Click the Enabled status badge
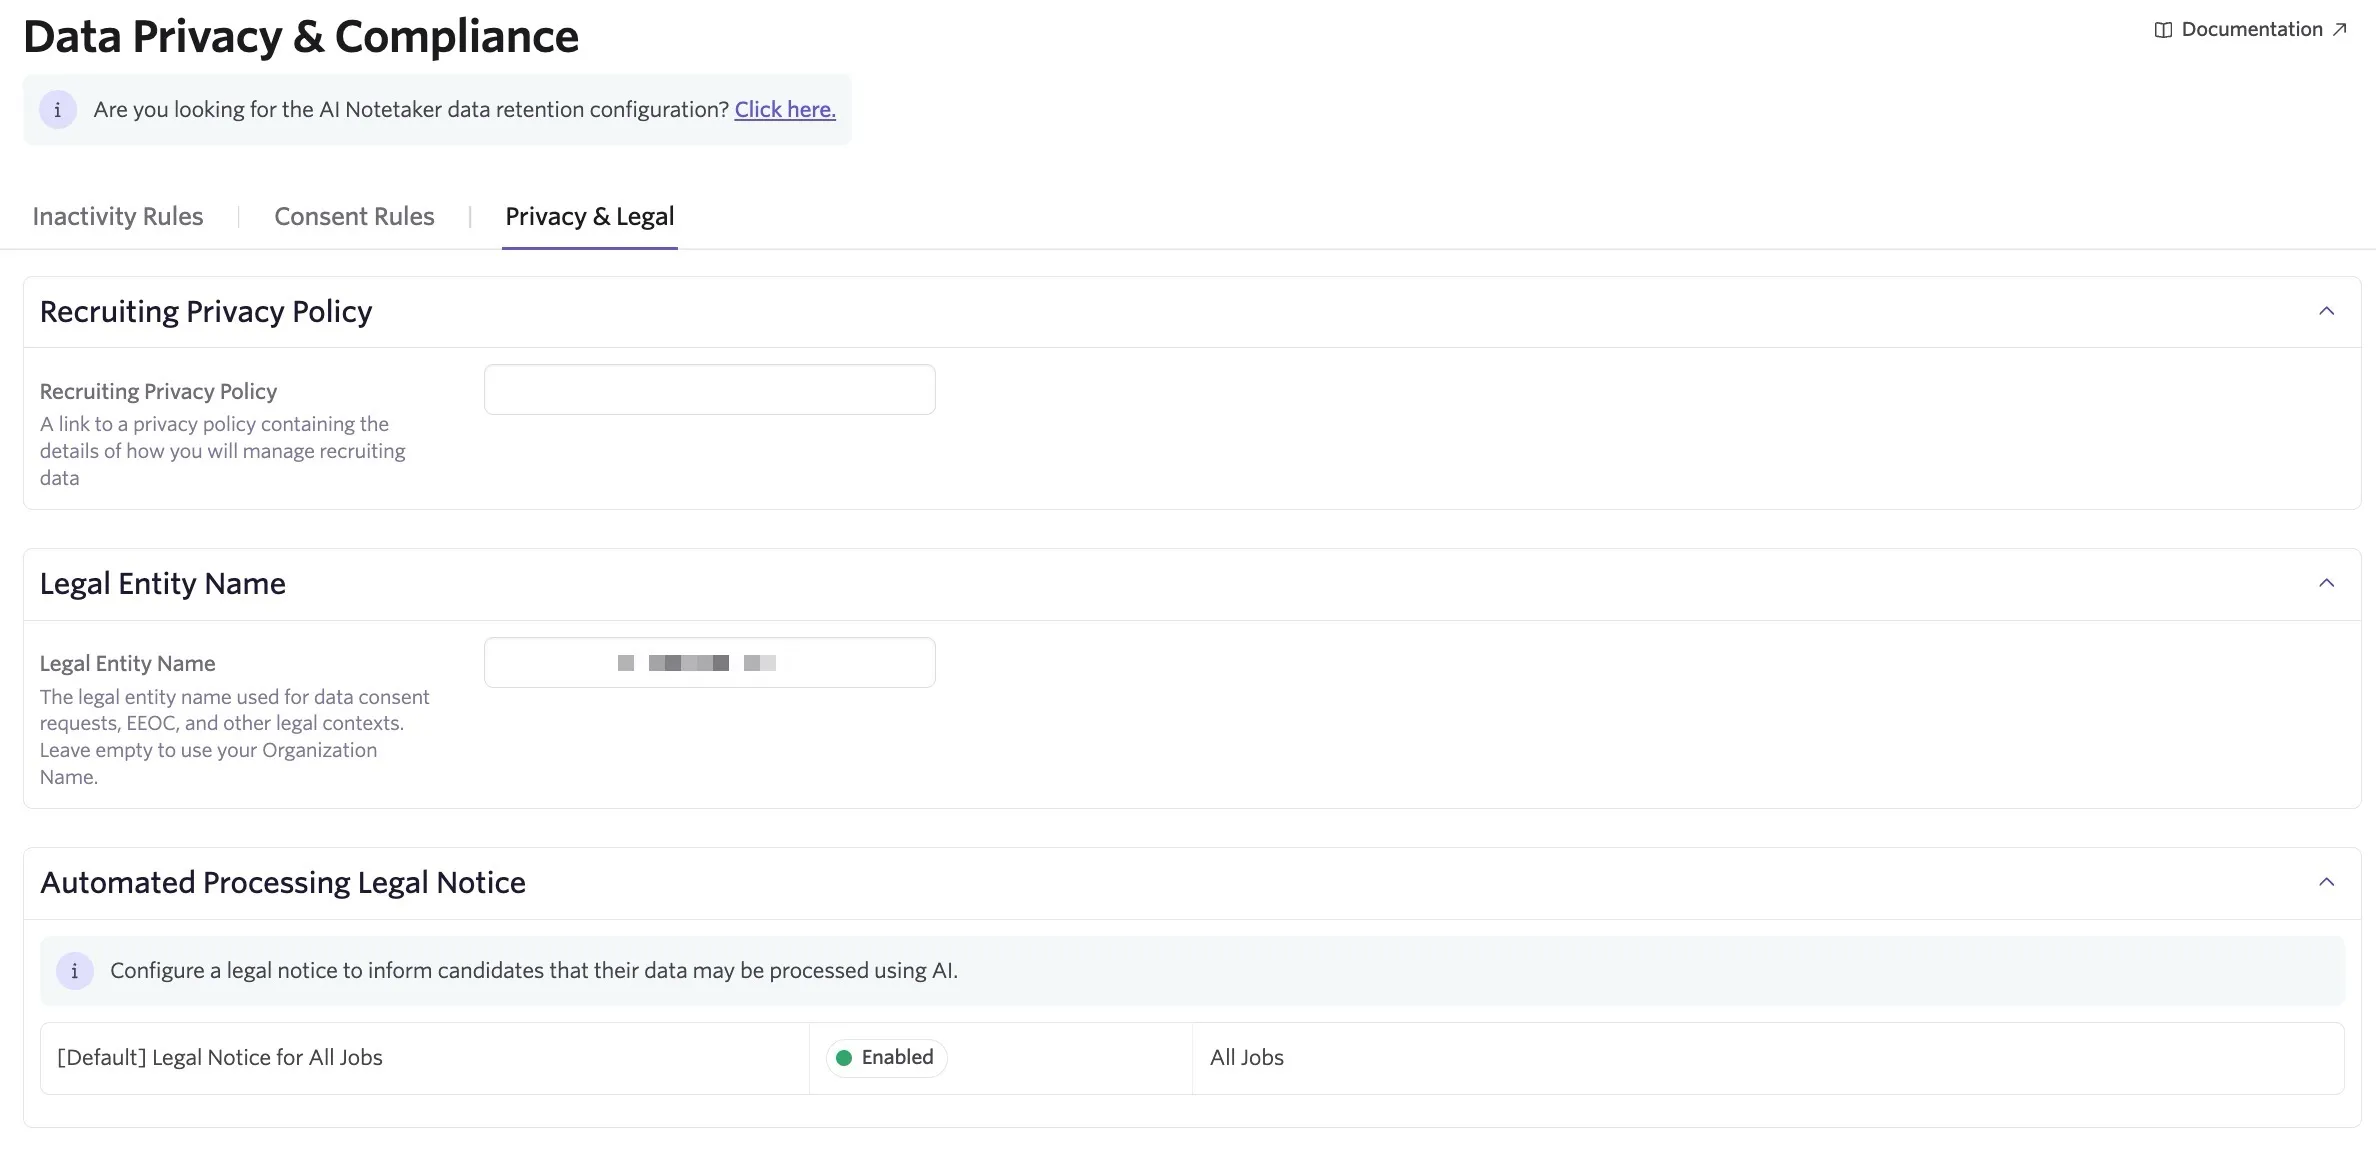2376x1152 pixels. [887, 1058]
